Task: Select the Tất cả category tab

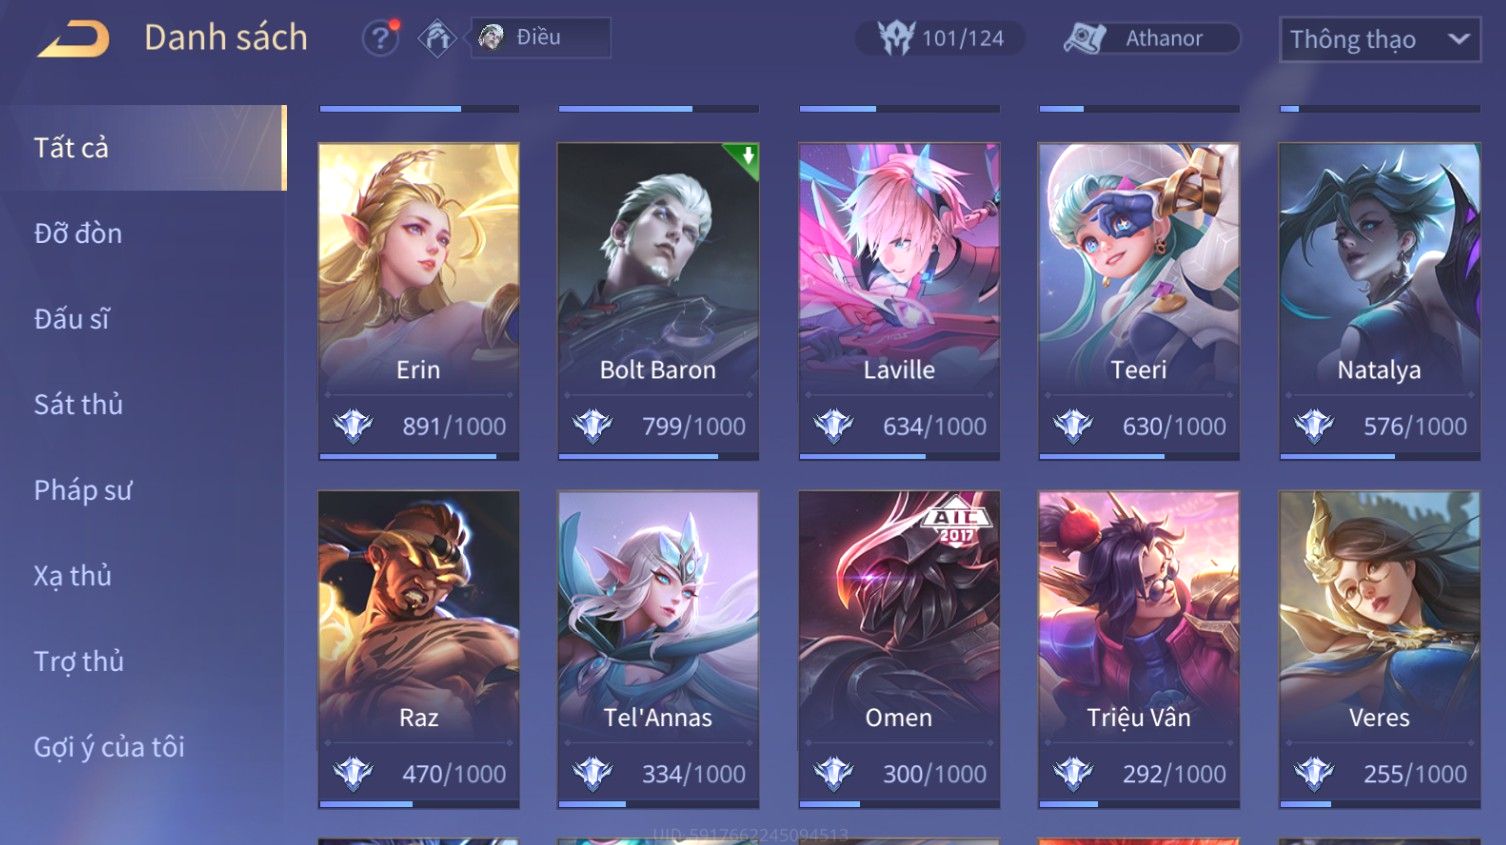Action: tap(143, 148)
